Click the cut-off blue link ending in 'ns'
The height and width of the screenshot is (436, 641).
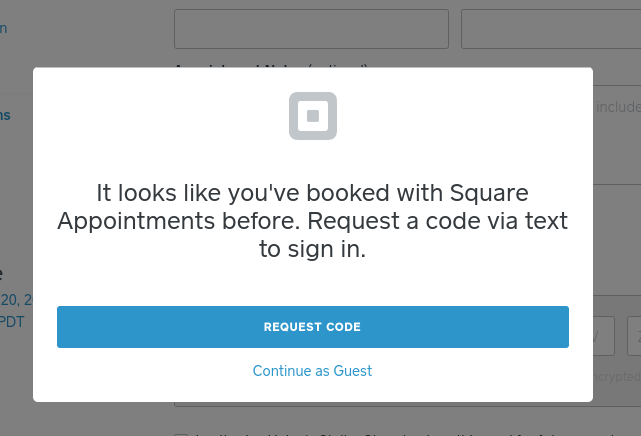pos(5,116)
